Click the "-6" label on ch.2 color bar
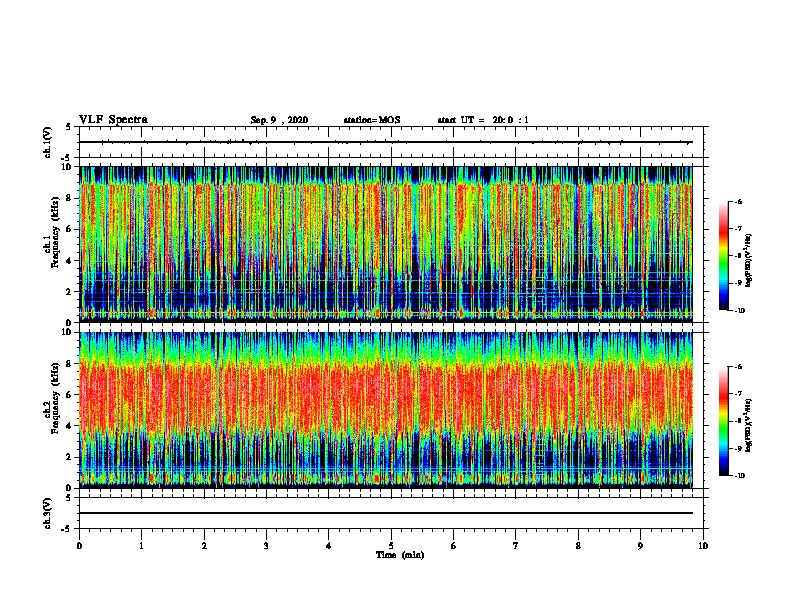 point(738,367)
